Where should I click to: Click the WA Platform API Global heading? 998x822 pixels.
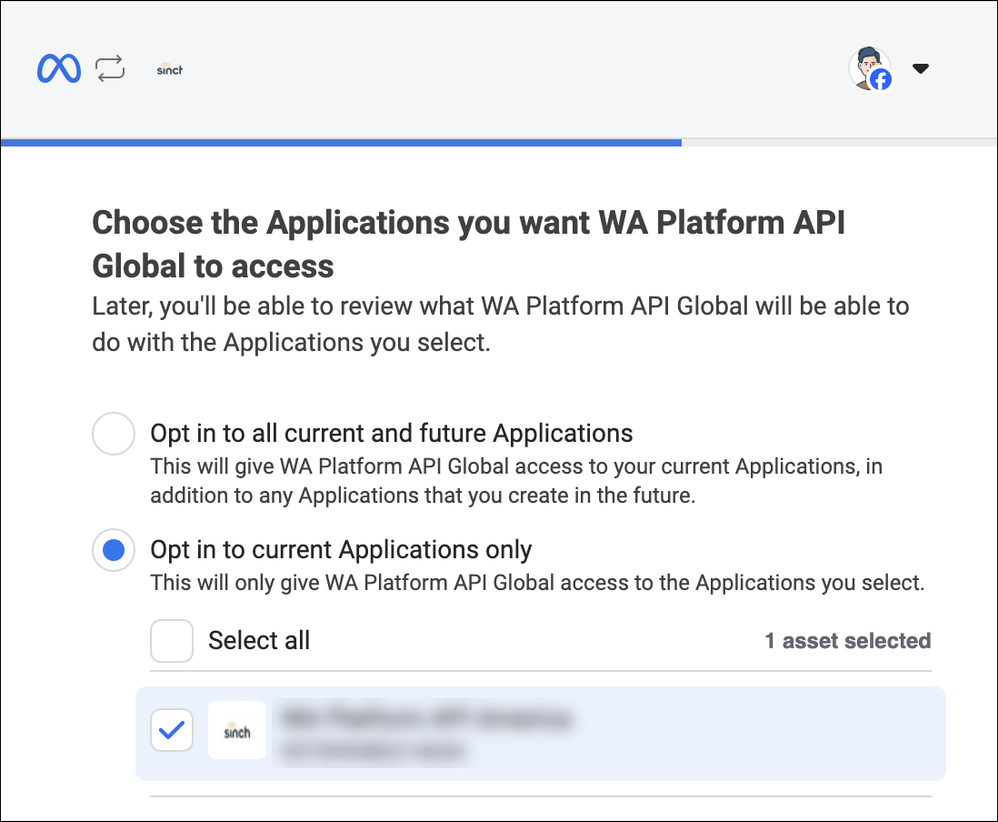point(468,245)
